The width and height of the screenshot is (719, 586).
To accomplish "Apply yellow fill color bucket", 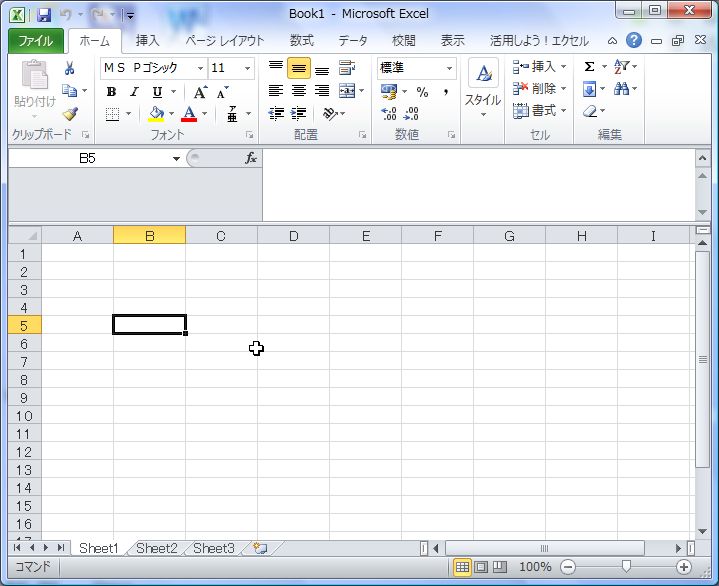I will tap(156, 114).
